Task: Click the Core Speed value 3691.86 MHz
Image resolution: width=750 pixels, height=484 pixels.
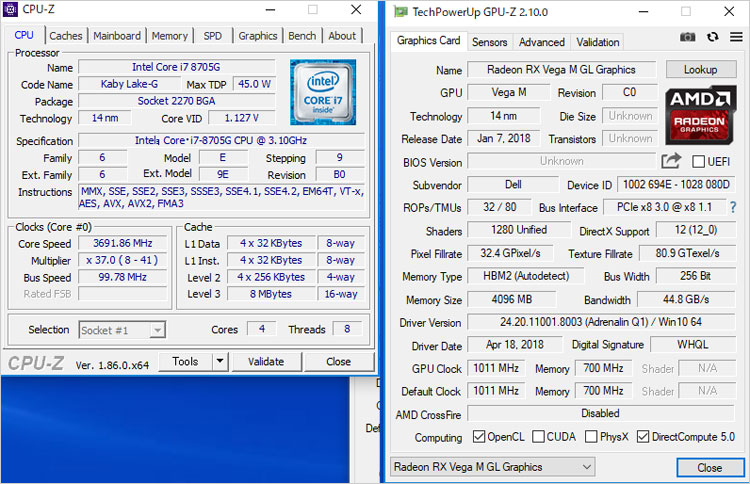Action: coord(123,243)
